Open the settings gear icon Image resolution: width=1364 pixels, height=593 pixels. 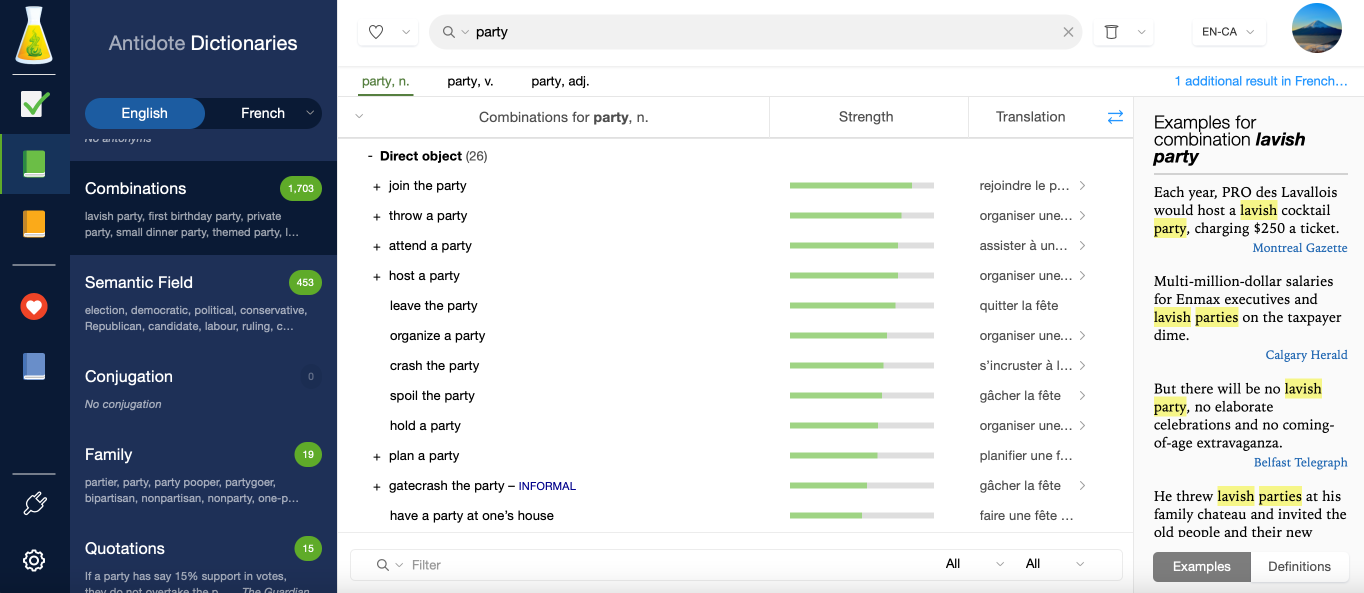[x=34, y=560]
